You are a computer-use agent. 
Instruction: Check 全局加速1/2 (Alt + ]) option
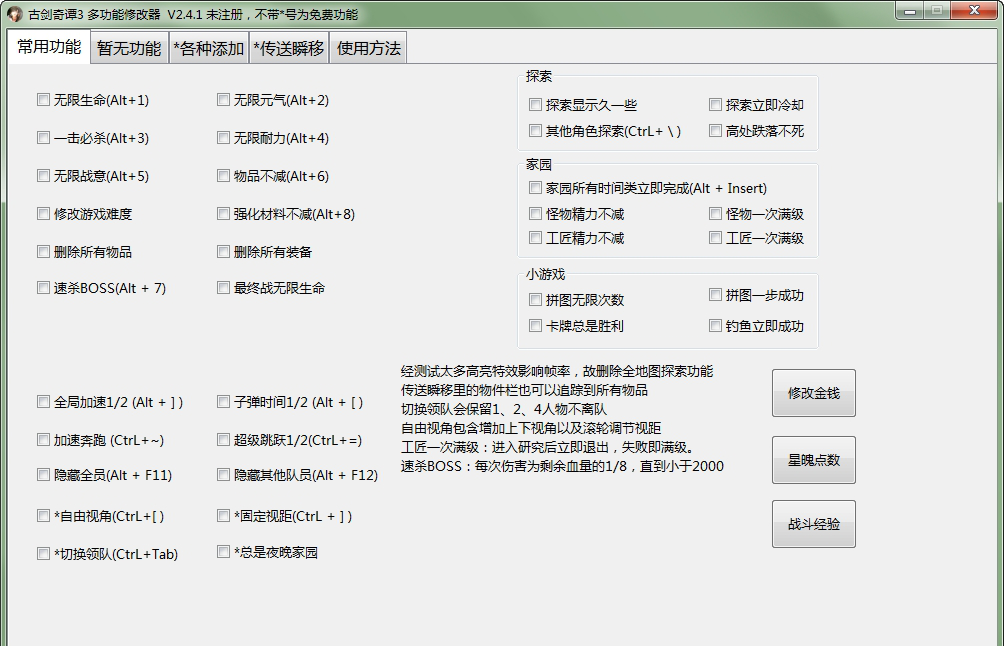click(44, 402)
